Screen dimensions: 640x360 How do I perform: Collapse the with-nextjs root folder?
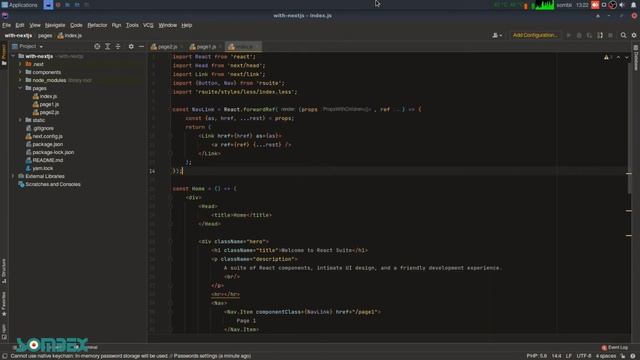tap(13, 56)
